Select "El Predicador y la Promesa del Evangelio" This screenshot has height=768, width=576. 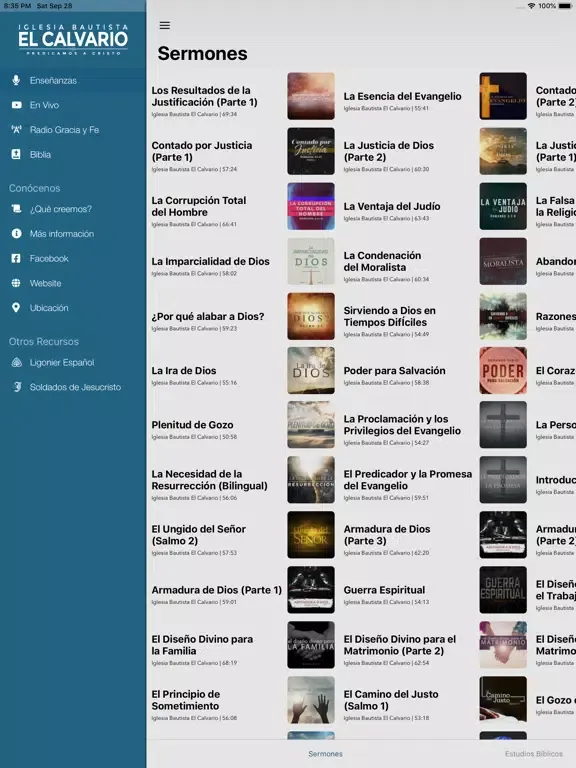[408, 480]
